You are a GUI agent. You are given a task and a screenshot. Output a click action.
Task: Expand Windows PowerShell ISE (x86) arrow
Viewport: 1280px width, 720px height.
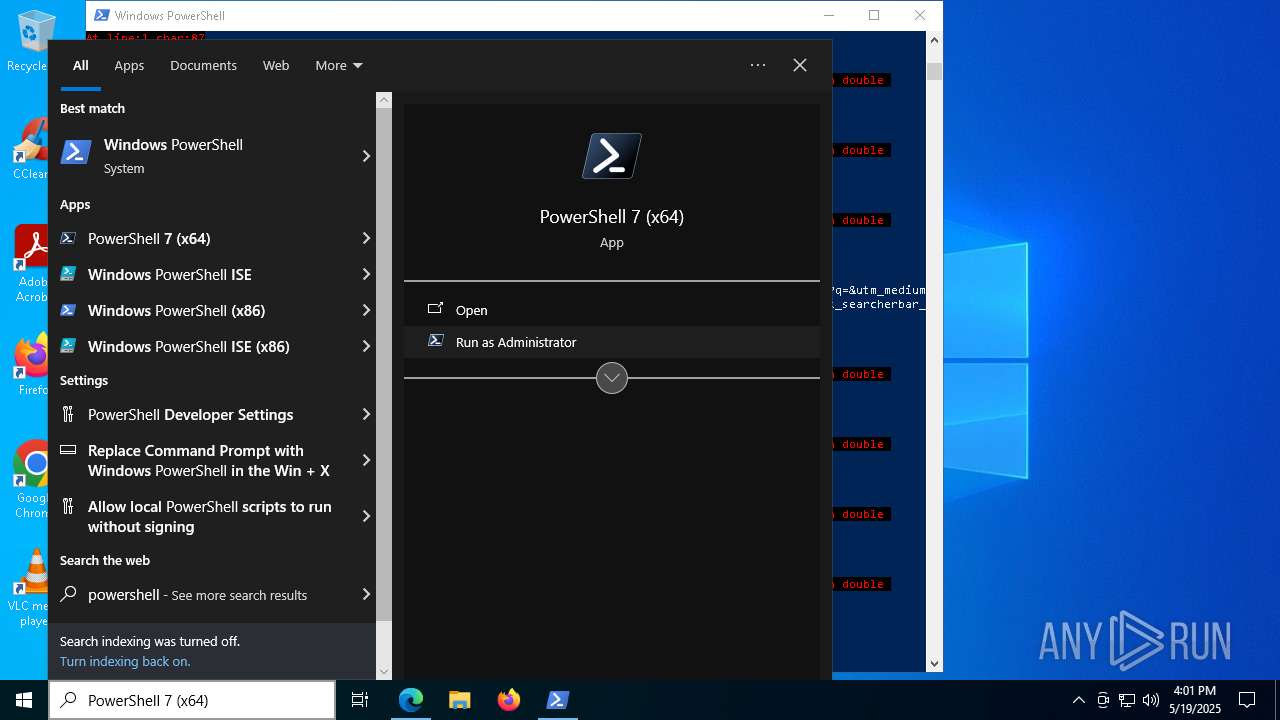366,346
